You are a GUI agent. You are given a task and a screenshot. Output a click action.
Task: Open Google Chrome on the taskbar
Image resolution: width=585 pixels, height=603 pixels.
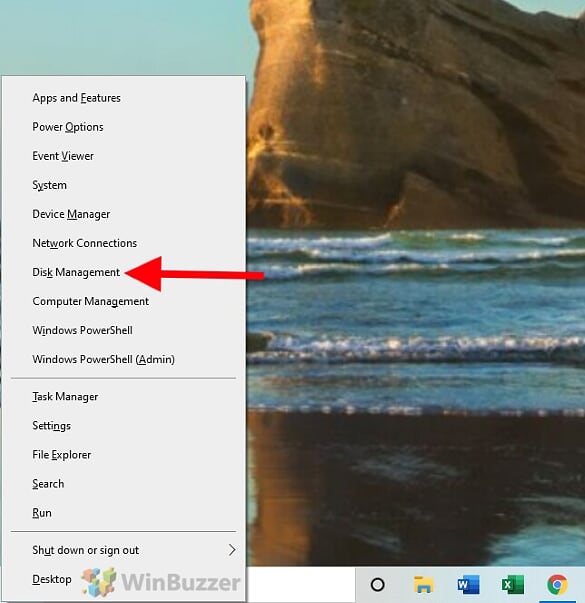coord(557,585)
